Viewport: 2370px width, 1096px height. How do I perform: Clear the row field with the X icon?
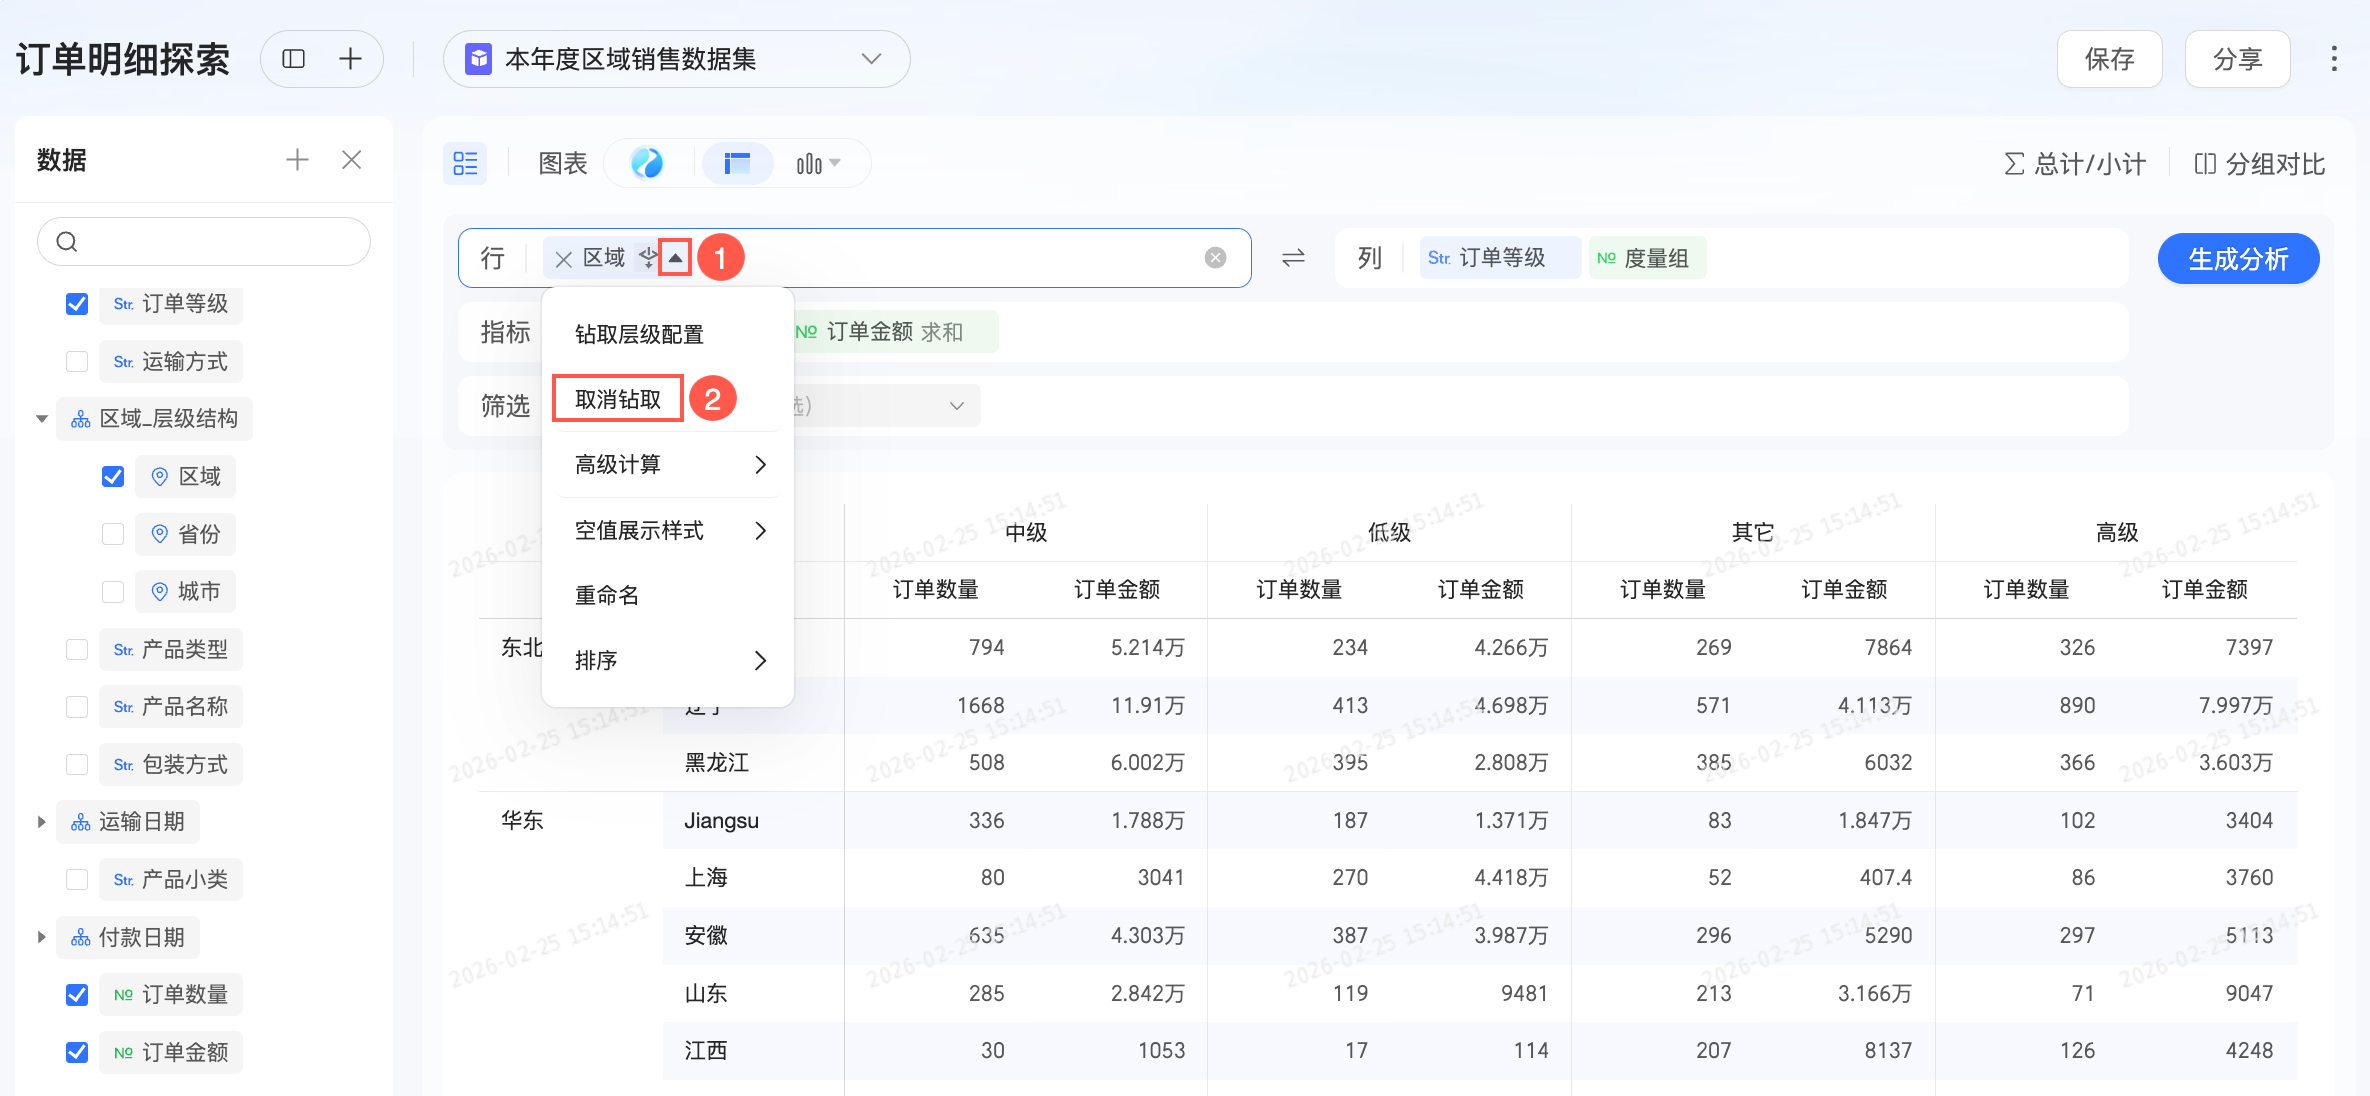click(1215, 258)
